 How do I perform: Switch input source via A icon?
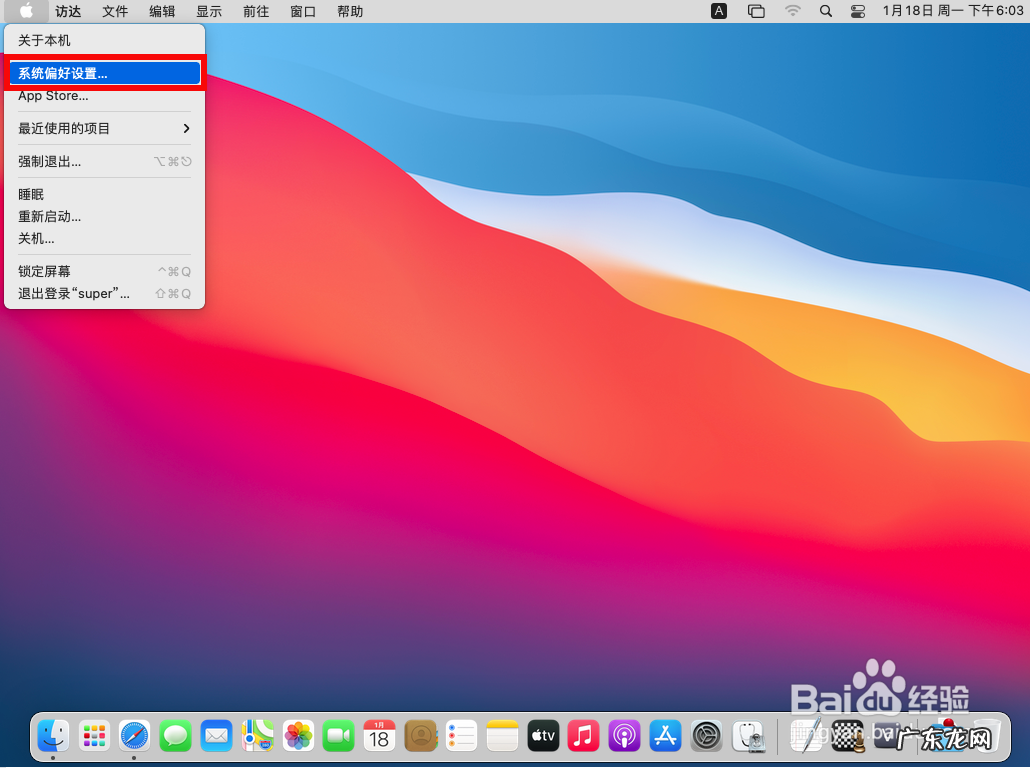click(719, 11)
